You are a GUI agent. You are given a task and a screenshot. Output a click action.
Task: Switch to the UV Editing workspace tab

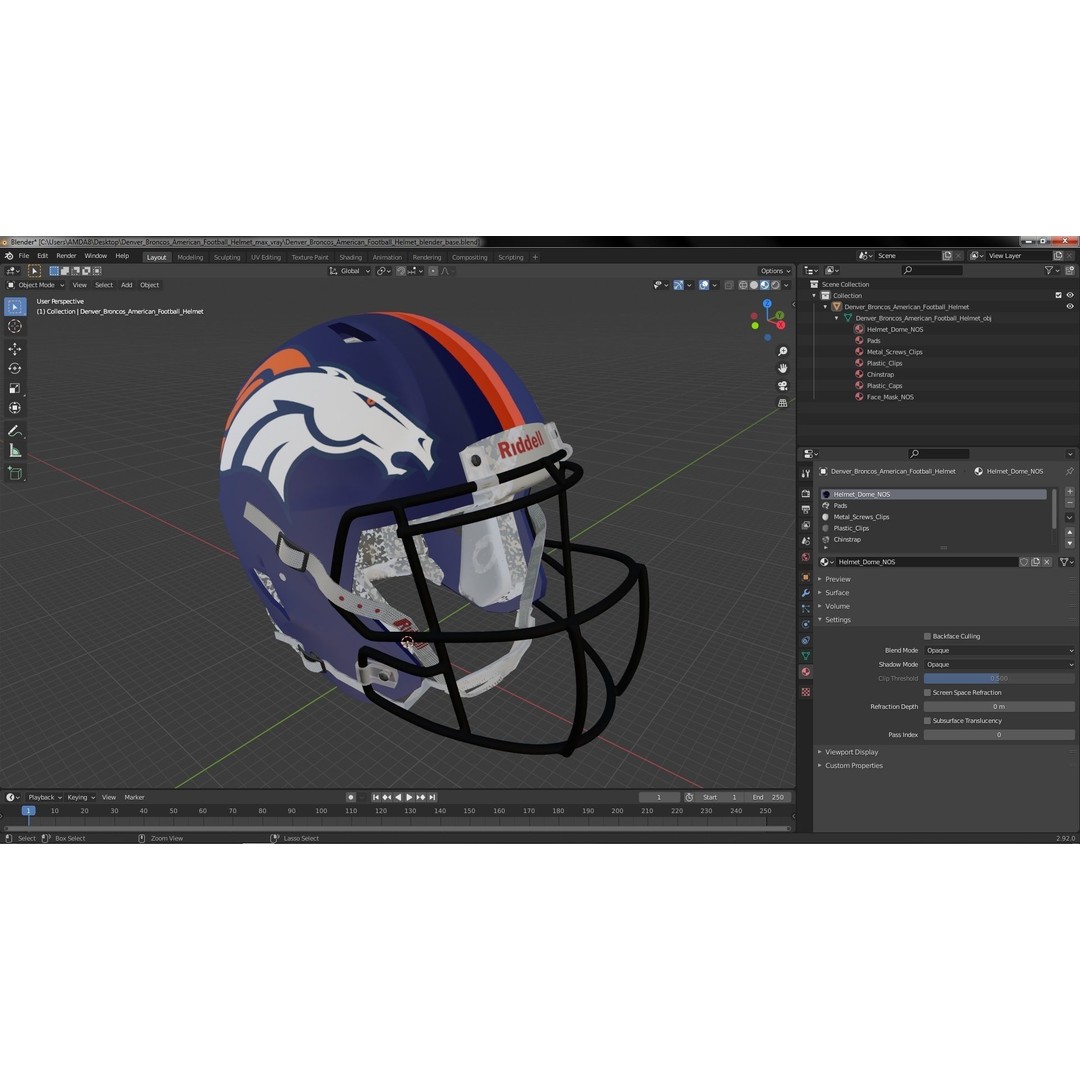point(266,258)
